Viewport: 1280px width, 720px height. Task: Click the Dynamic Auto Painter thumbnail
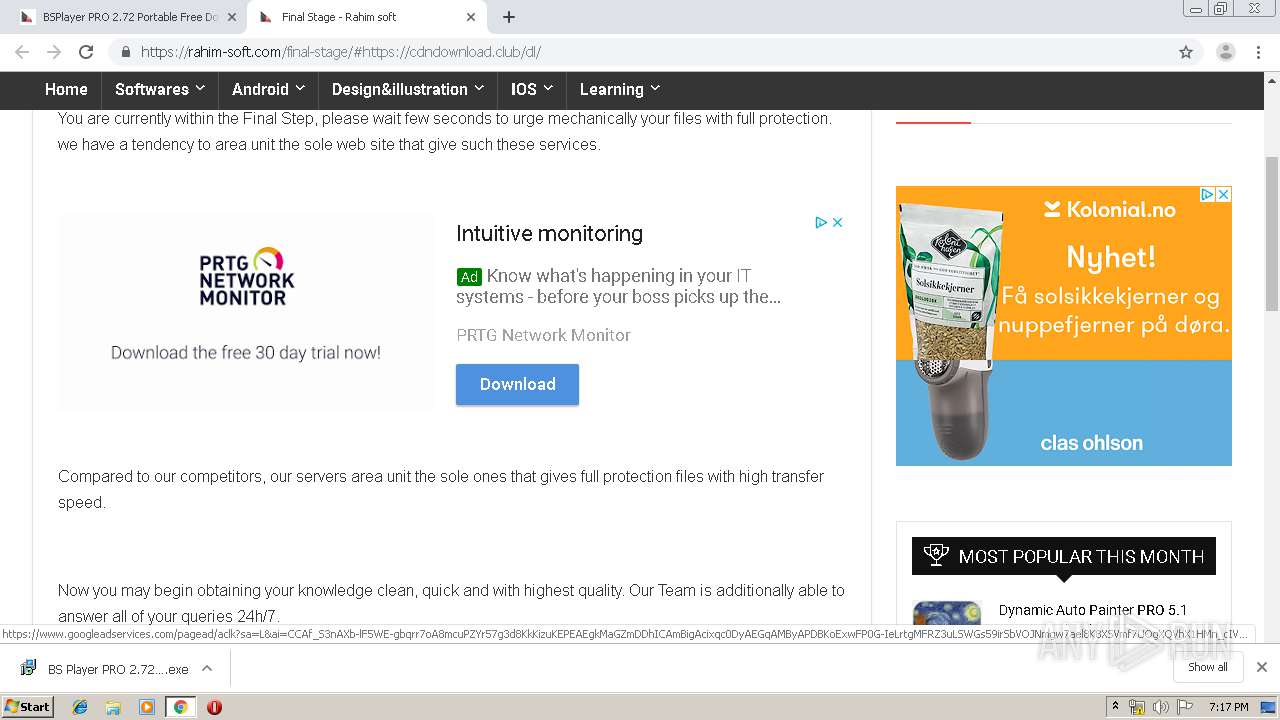coord(947,613)
